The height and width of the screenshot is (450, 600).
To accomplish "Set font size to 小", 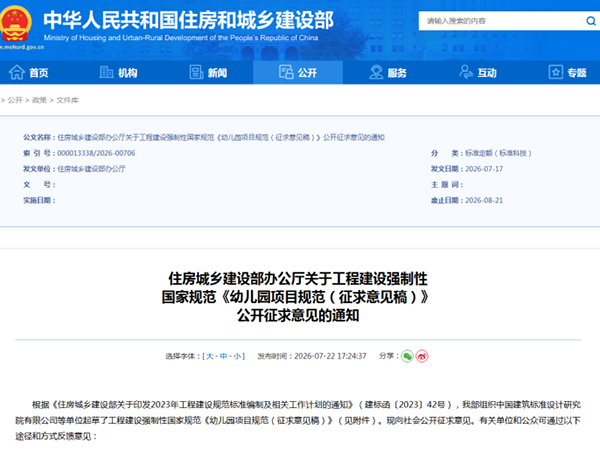I will coord(237,356).
